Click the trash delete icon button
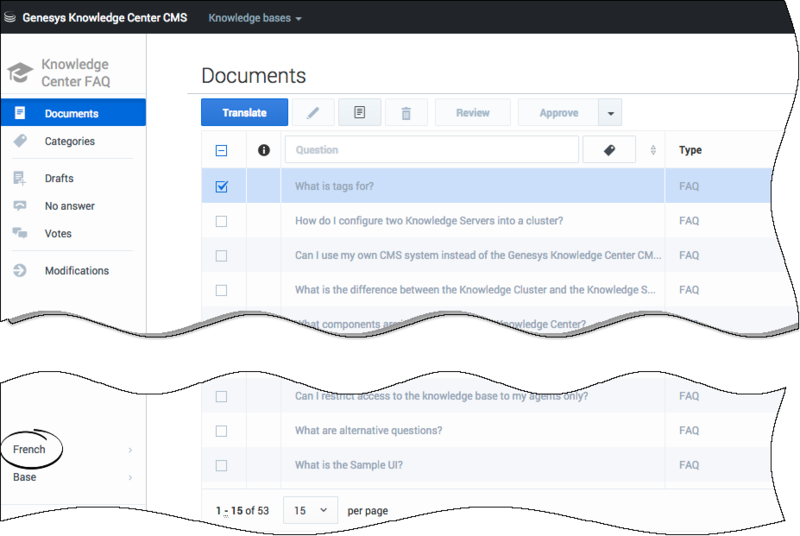Viewport: 800px width, 536px height. coord(406,112)
